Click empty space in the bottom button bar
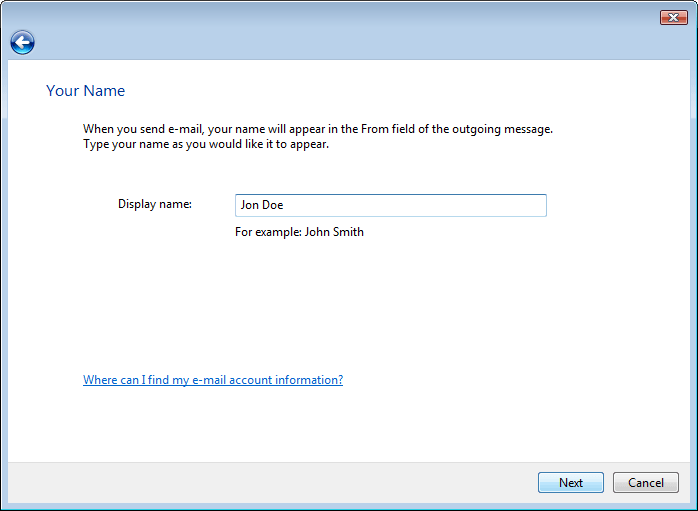Screen dimensions: 698x511 (x=270, y=482)
